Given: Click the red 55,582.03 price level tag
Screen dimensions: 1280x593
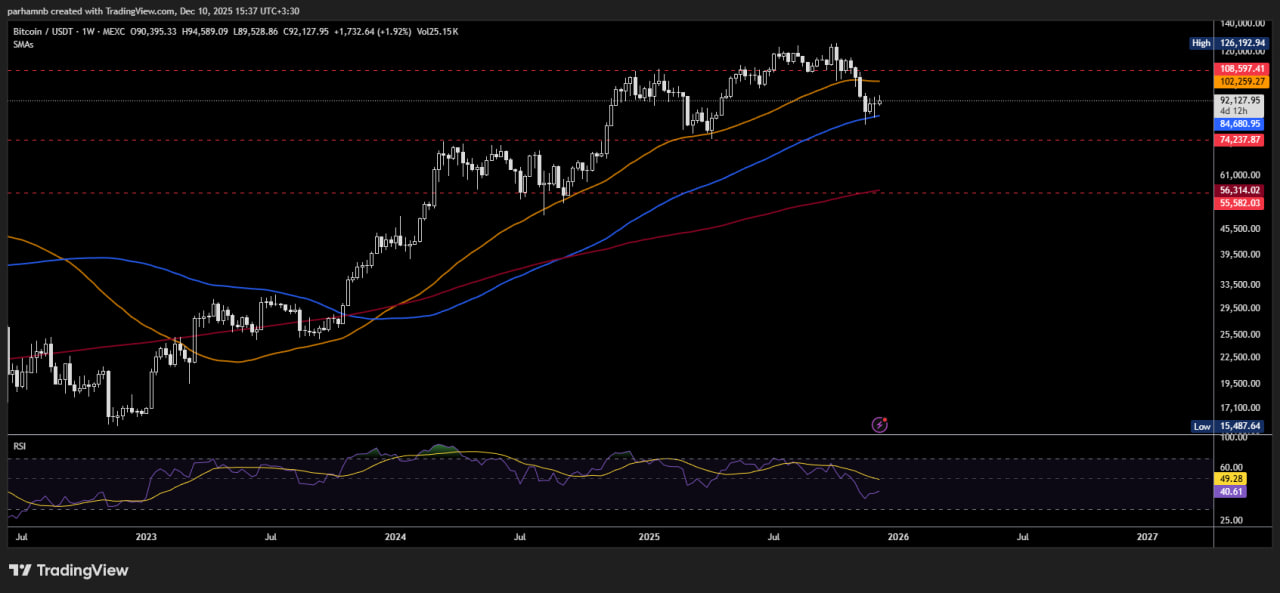Looking at the screenshot, I should click(1241, 203).
